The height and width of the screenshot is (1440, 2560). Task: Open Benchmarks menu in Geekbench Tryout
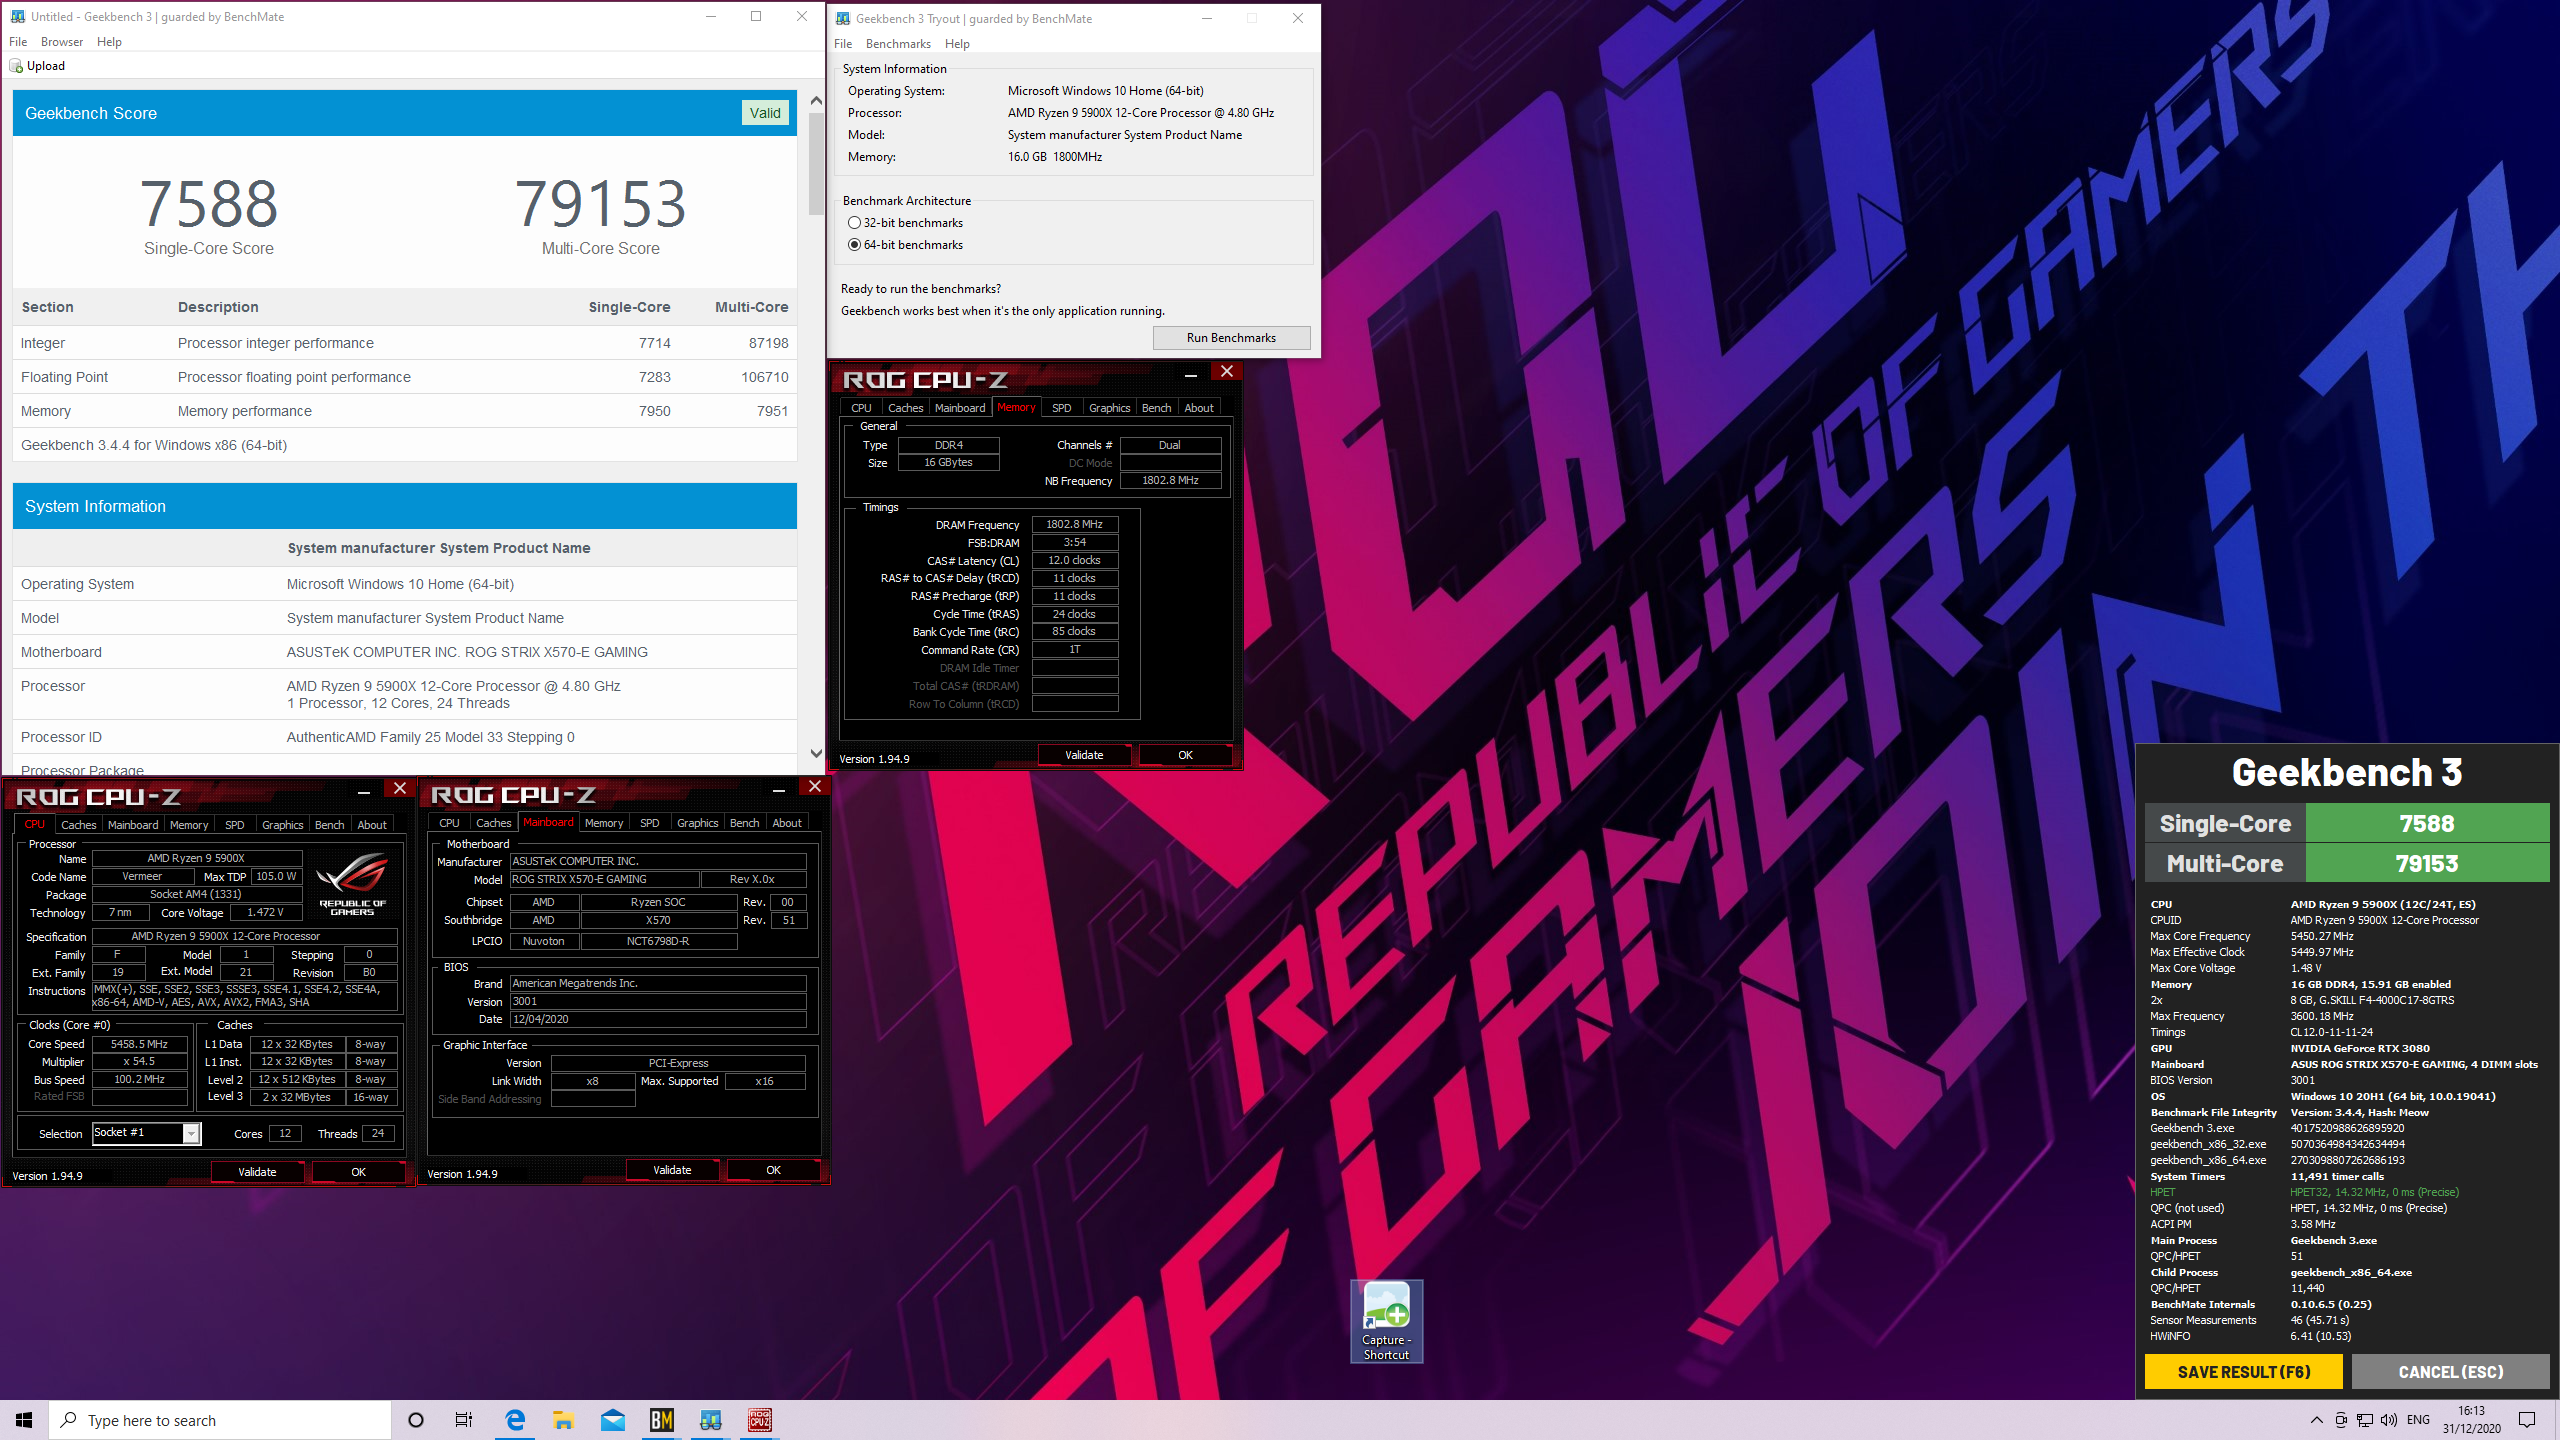tap(898, 44)
